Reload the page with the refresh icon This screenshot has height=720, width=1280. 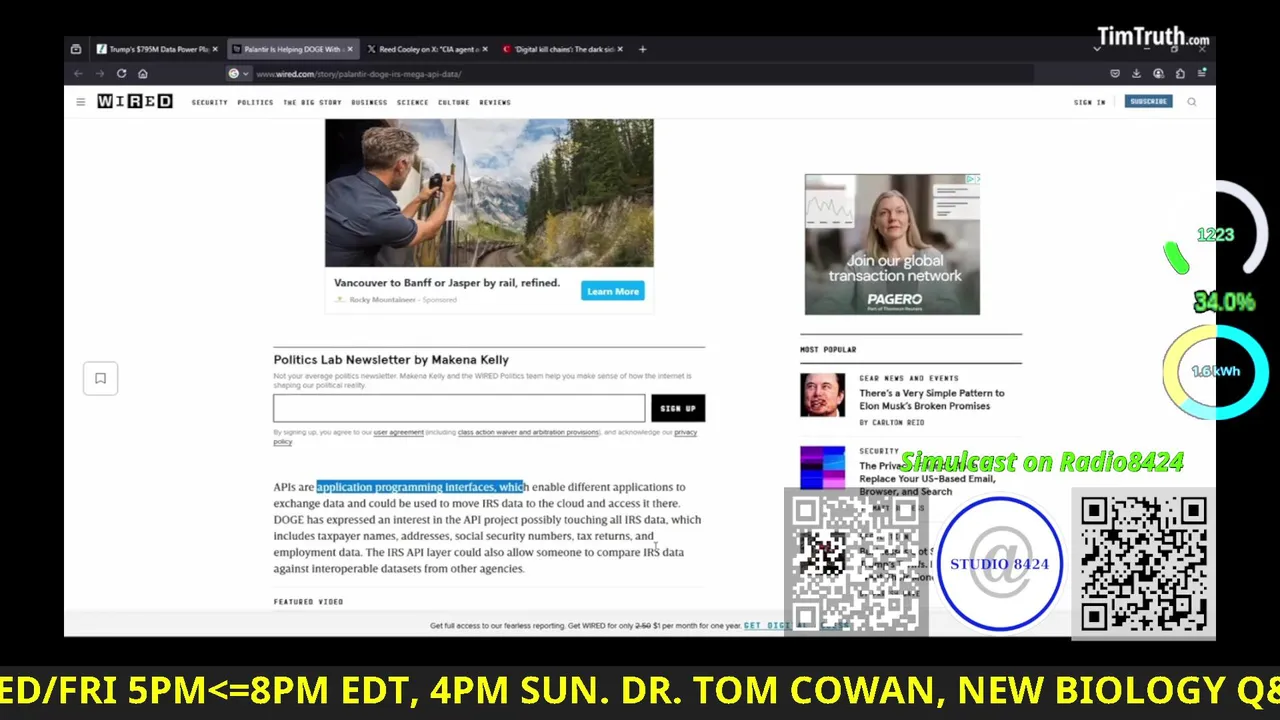[121, 74]
